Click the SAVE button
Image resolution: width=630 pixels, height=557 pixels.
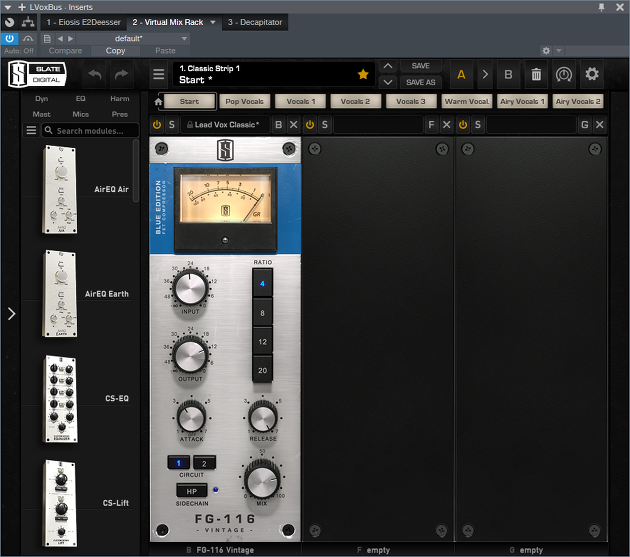421,66
